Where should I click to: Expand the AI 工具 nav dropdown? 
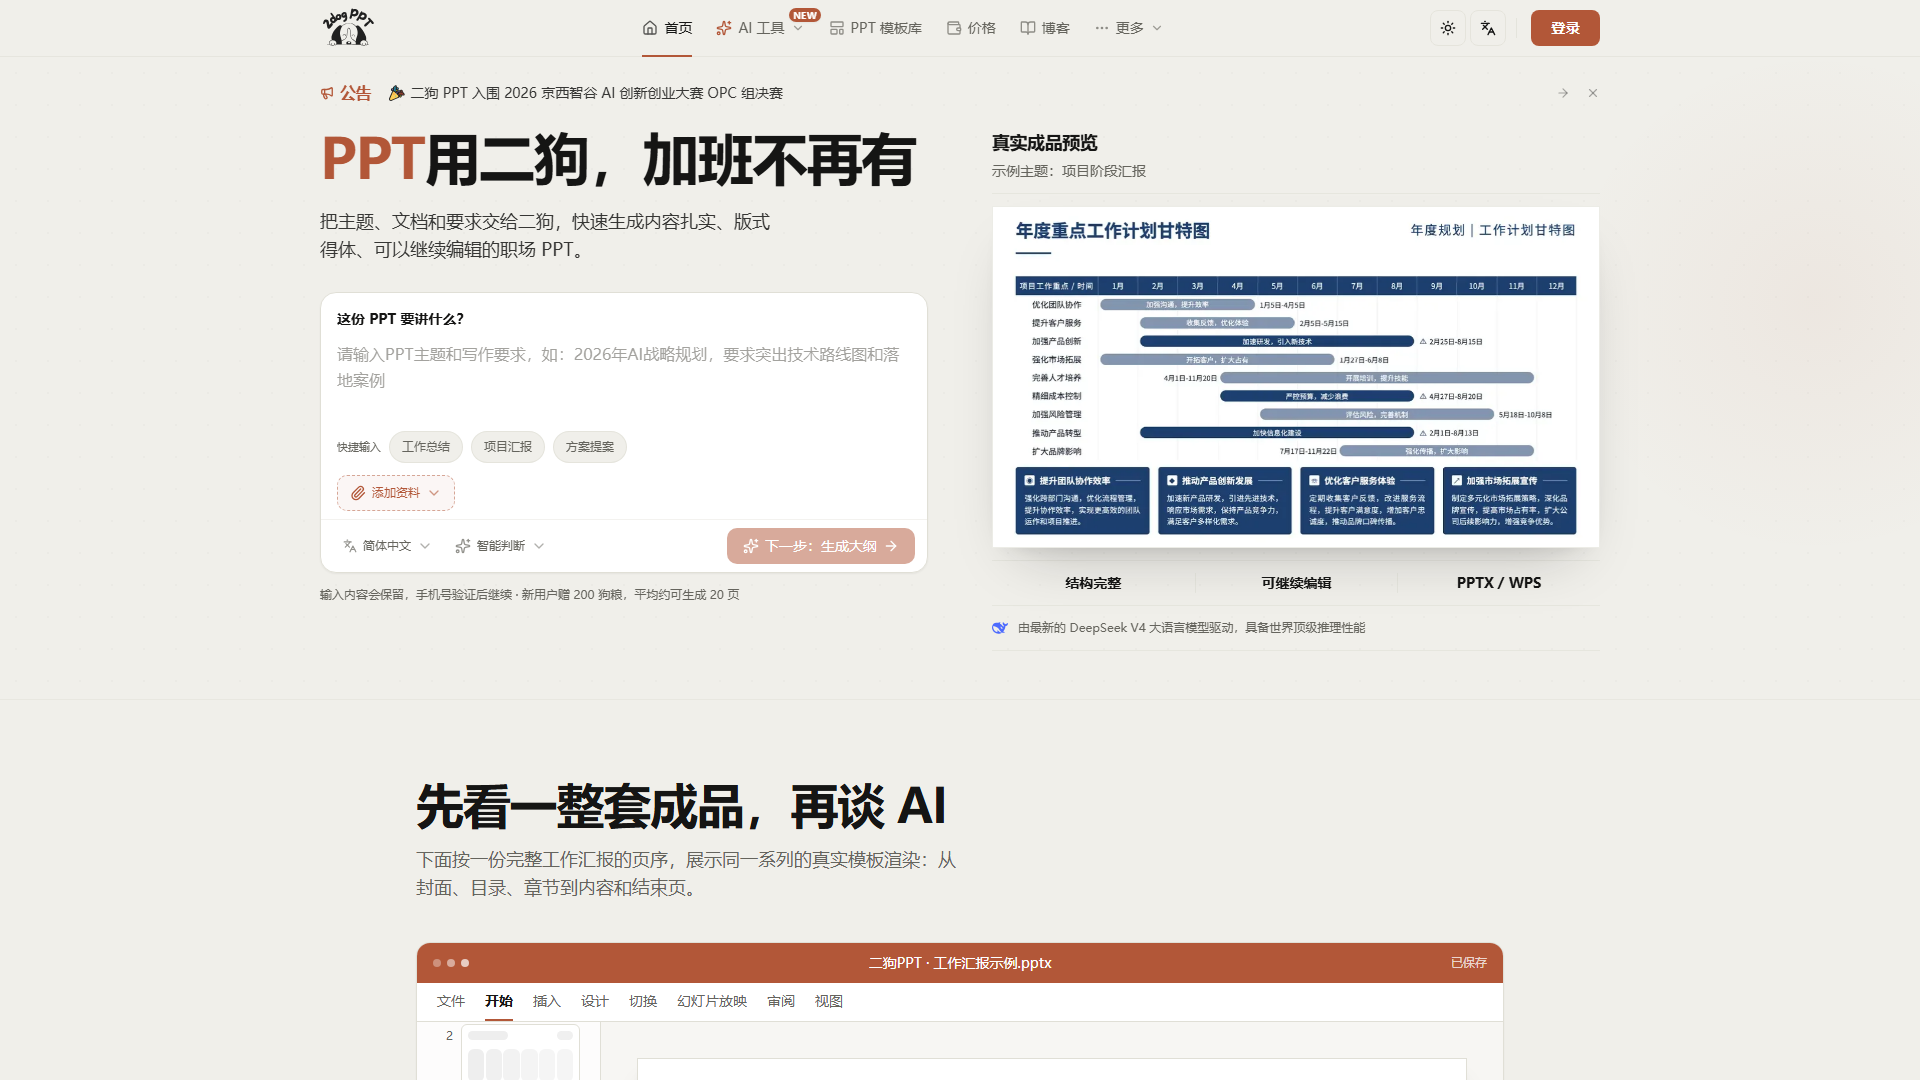760,28
